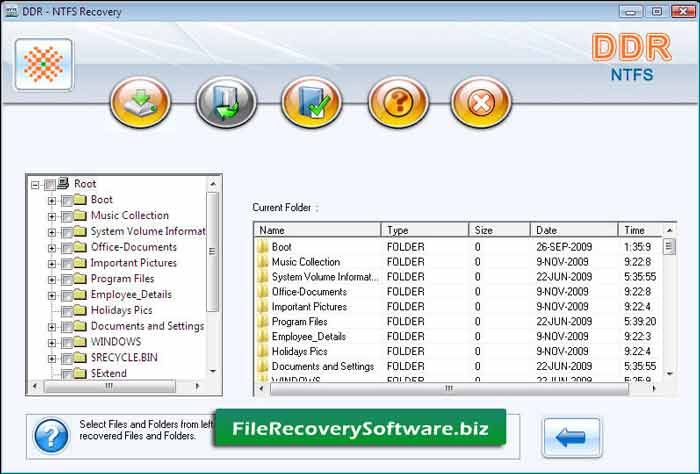Click the tree panel horizontal scrollbar thumb
700x474 pixels.
(110, 387)
